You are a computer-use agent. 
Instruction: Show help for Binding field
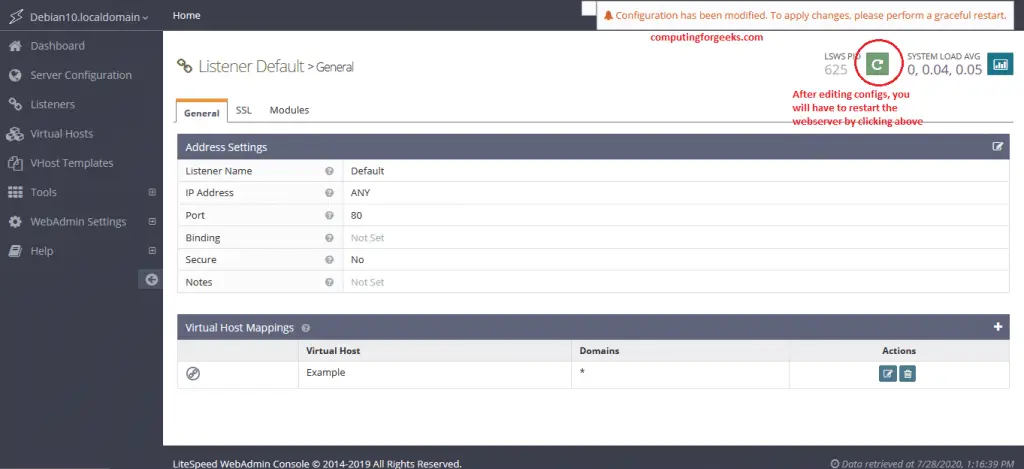coord(330,238)
